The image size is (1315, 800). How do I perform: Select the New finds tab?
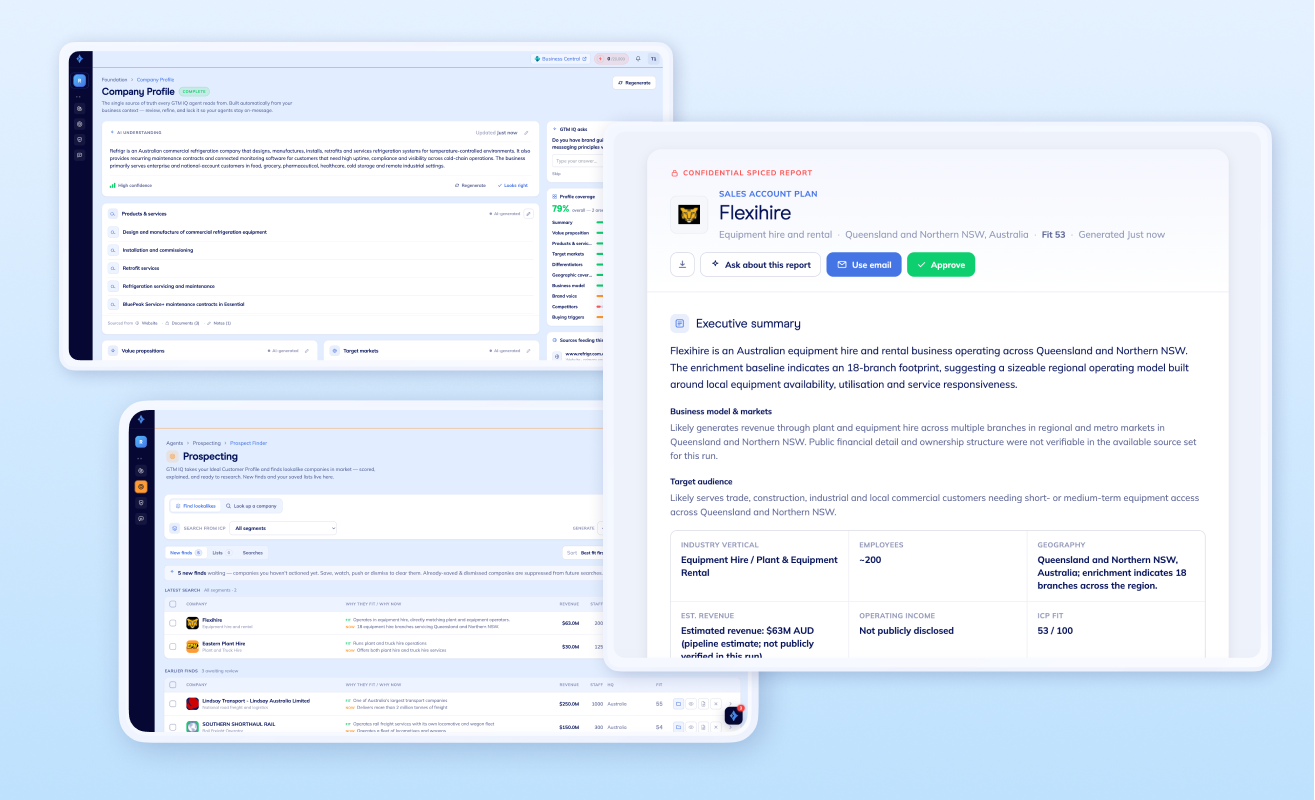coord(186,552)
